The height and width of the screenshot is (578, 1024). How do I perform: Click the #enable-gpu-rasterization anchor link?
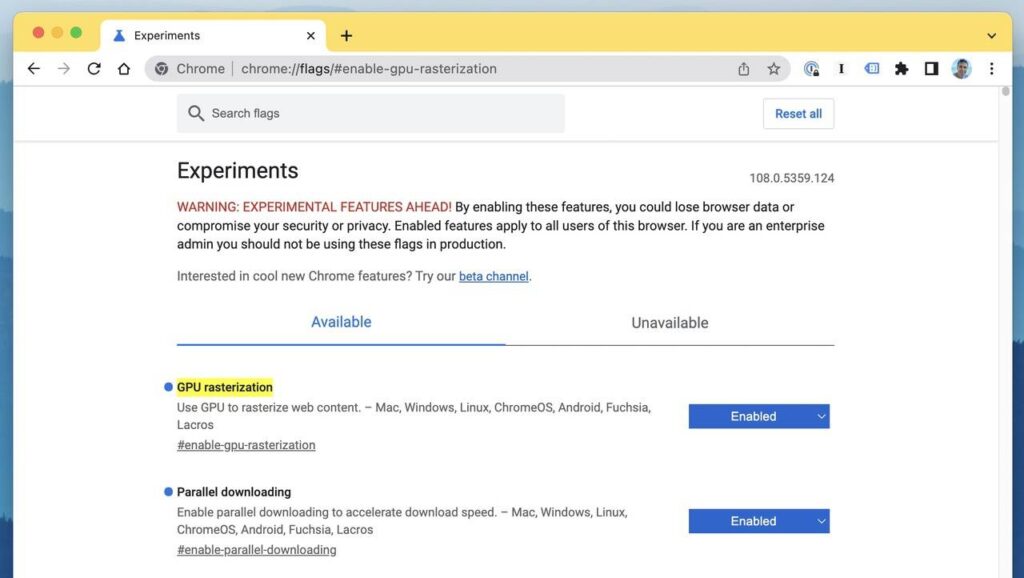[x=246, y=445]
